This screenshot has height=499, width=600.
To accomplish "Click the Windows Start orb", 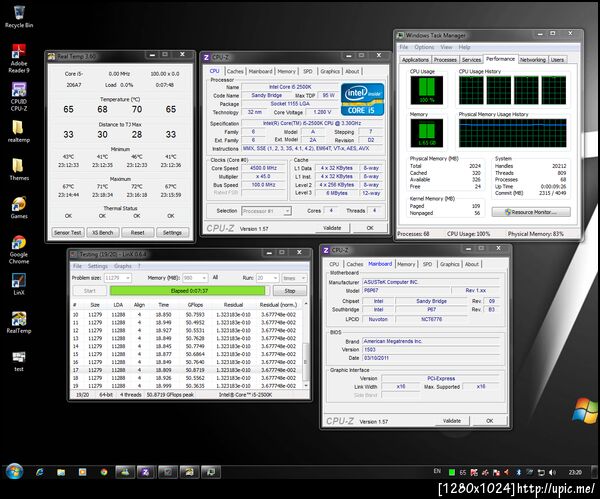I will 13,471.
